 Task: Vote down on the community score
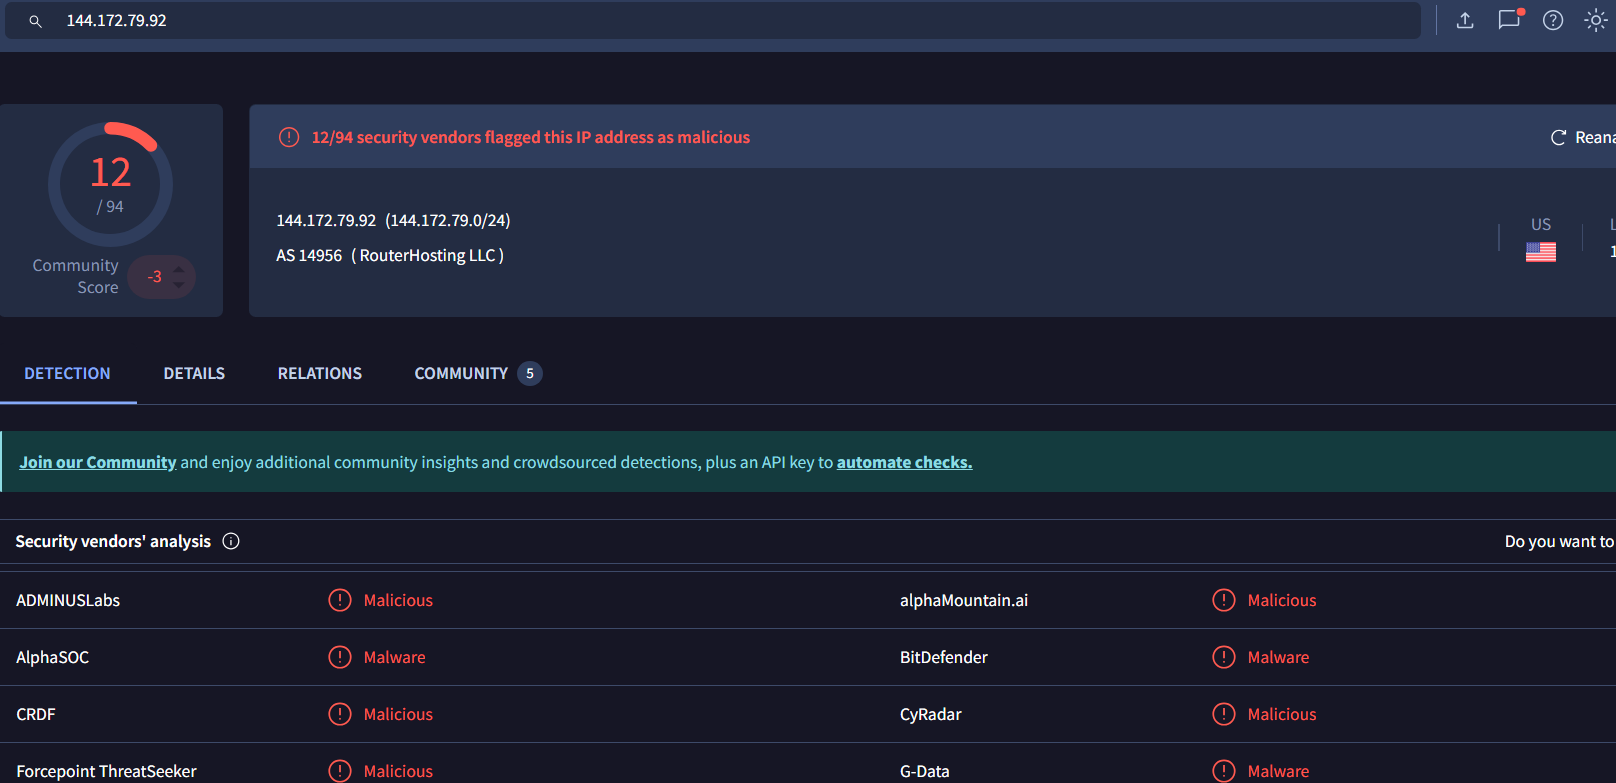179,285
